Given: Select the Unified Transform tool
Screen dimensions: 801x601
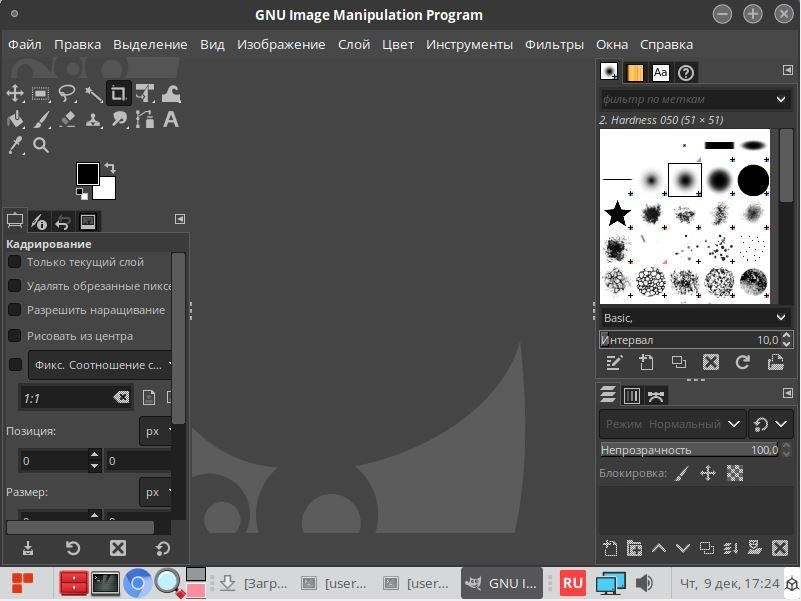Looking at the screenshot, I should point(145,94).
